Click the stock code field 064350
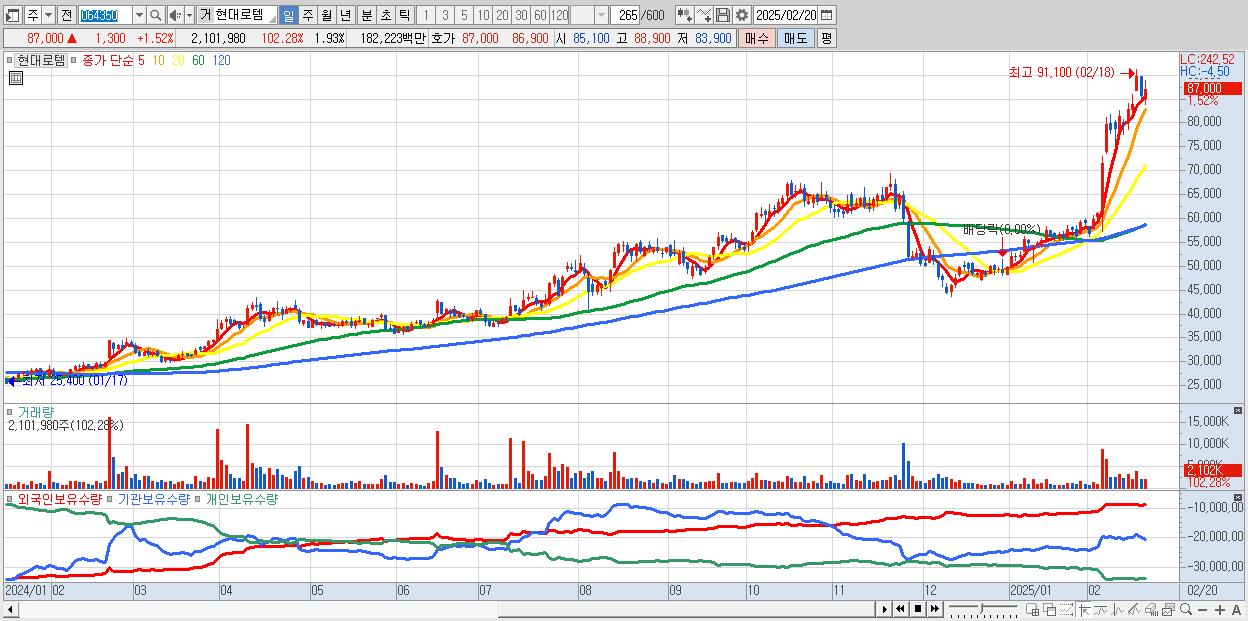The image size is (1248, 621). pyautogui.click(x=105, y=15)
